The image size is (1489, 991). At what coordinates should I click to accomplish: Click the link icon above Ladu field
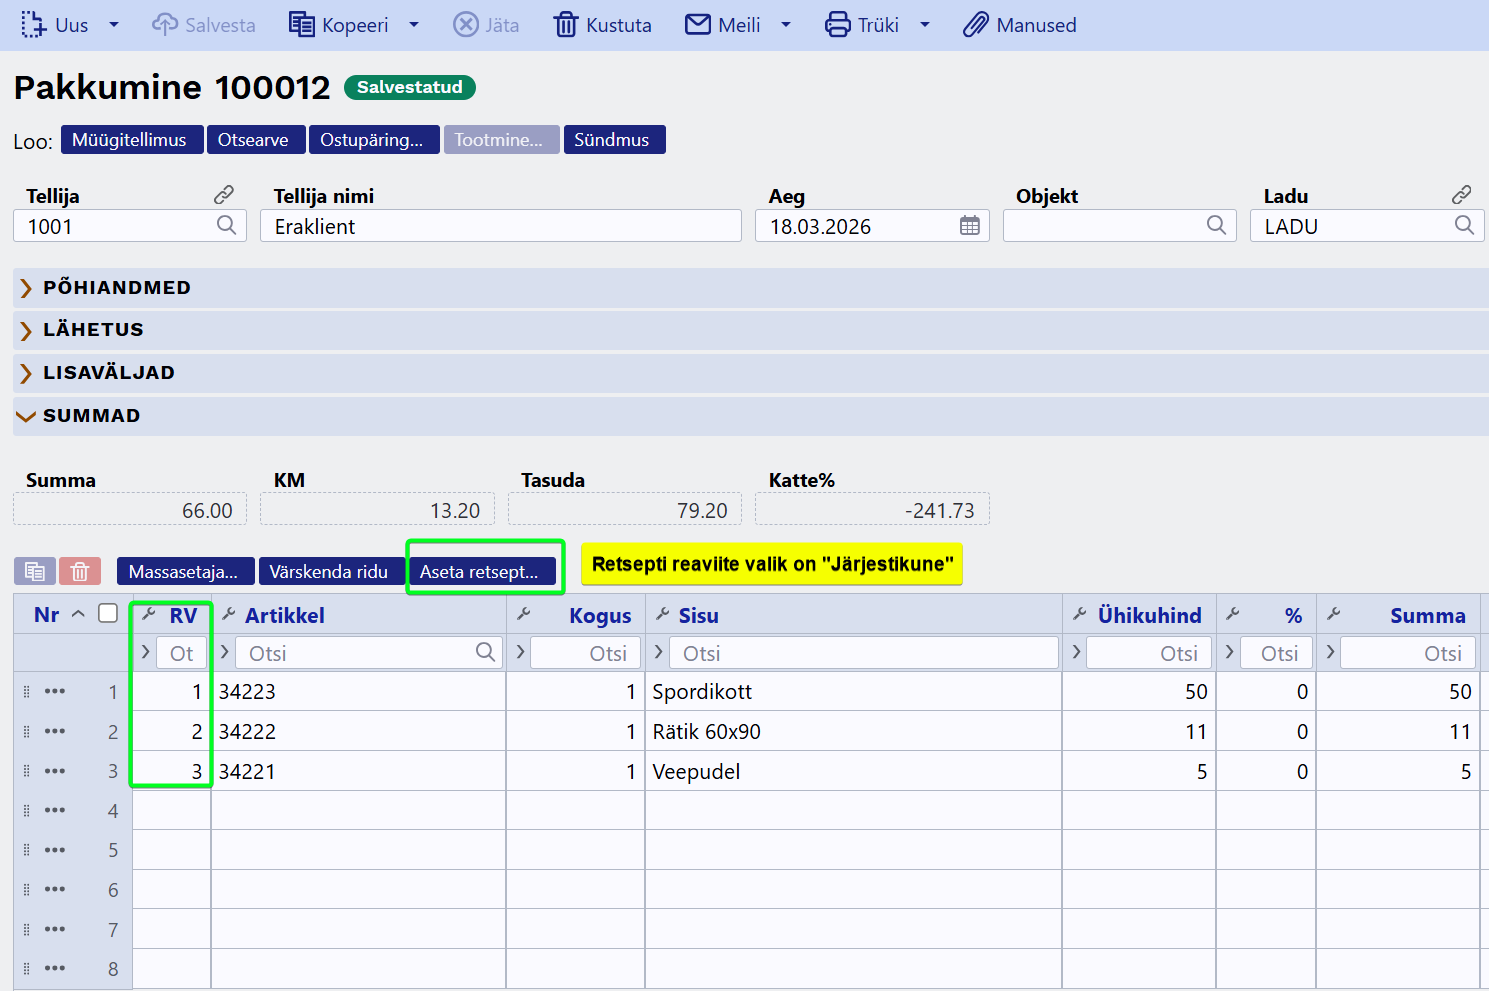click(x=1461, y=195)
